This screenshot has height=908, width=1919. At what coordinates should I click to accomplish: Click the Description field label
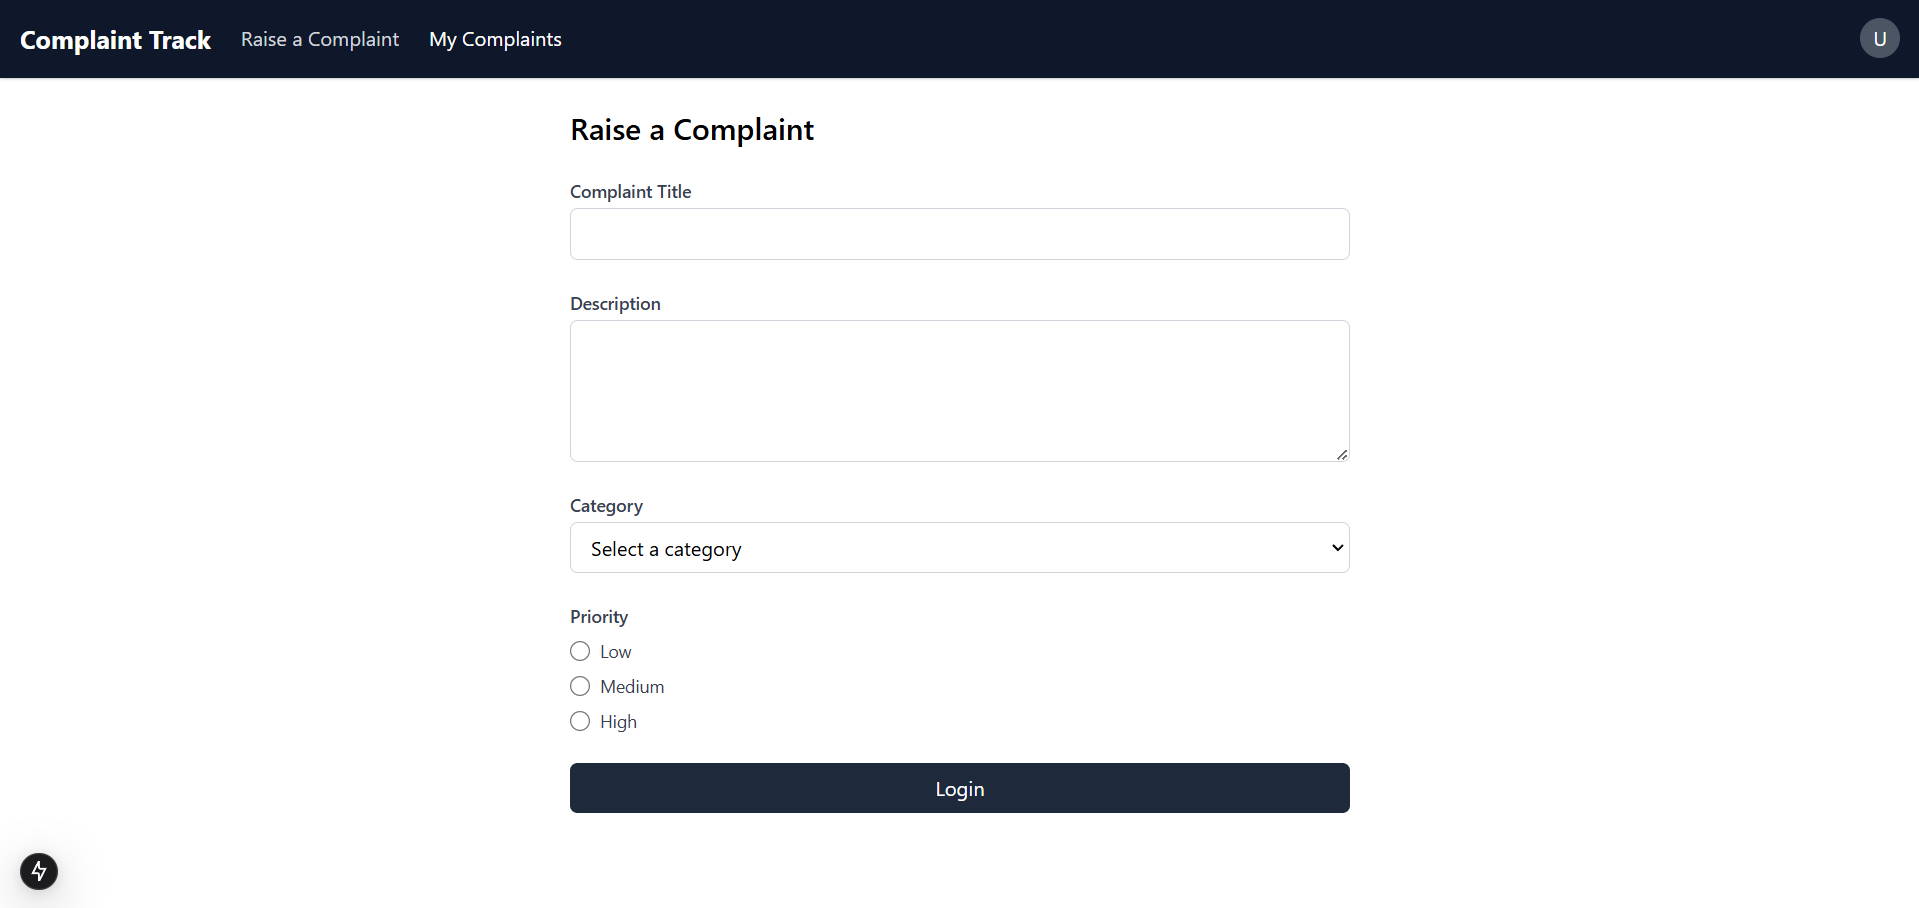pos(615,304)
